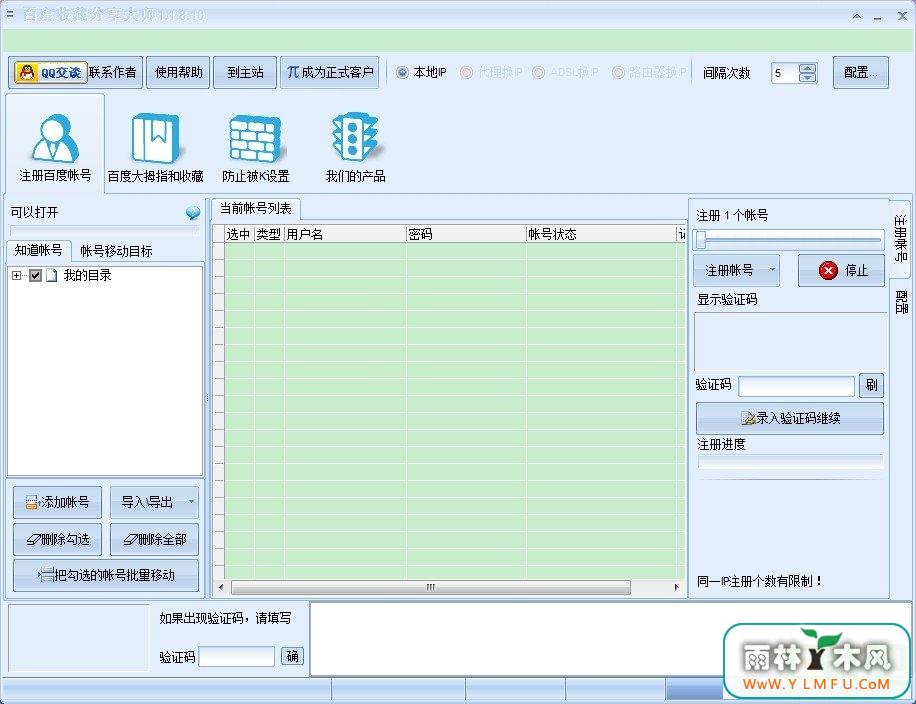Image resolution: width=916 pixels, height=704 pixels.
Task: Decrease the 间隔次数 spinner value
Action: coord(807,78)
